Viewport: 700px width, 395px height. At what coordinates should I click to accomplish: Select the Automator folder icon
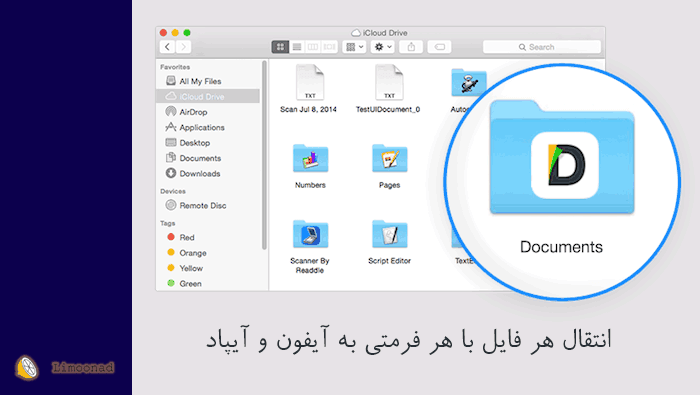point(468,83)
